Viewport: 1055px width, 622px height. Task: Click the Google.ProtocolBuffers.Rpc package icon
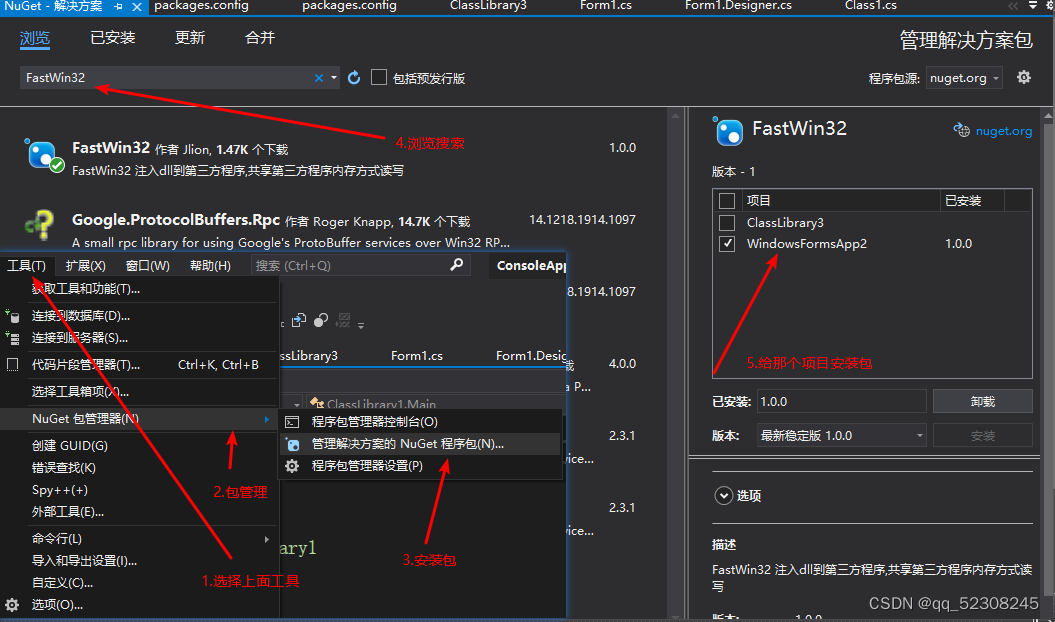point(39,226)
